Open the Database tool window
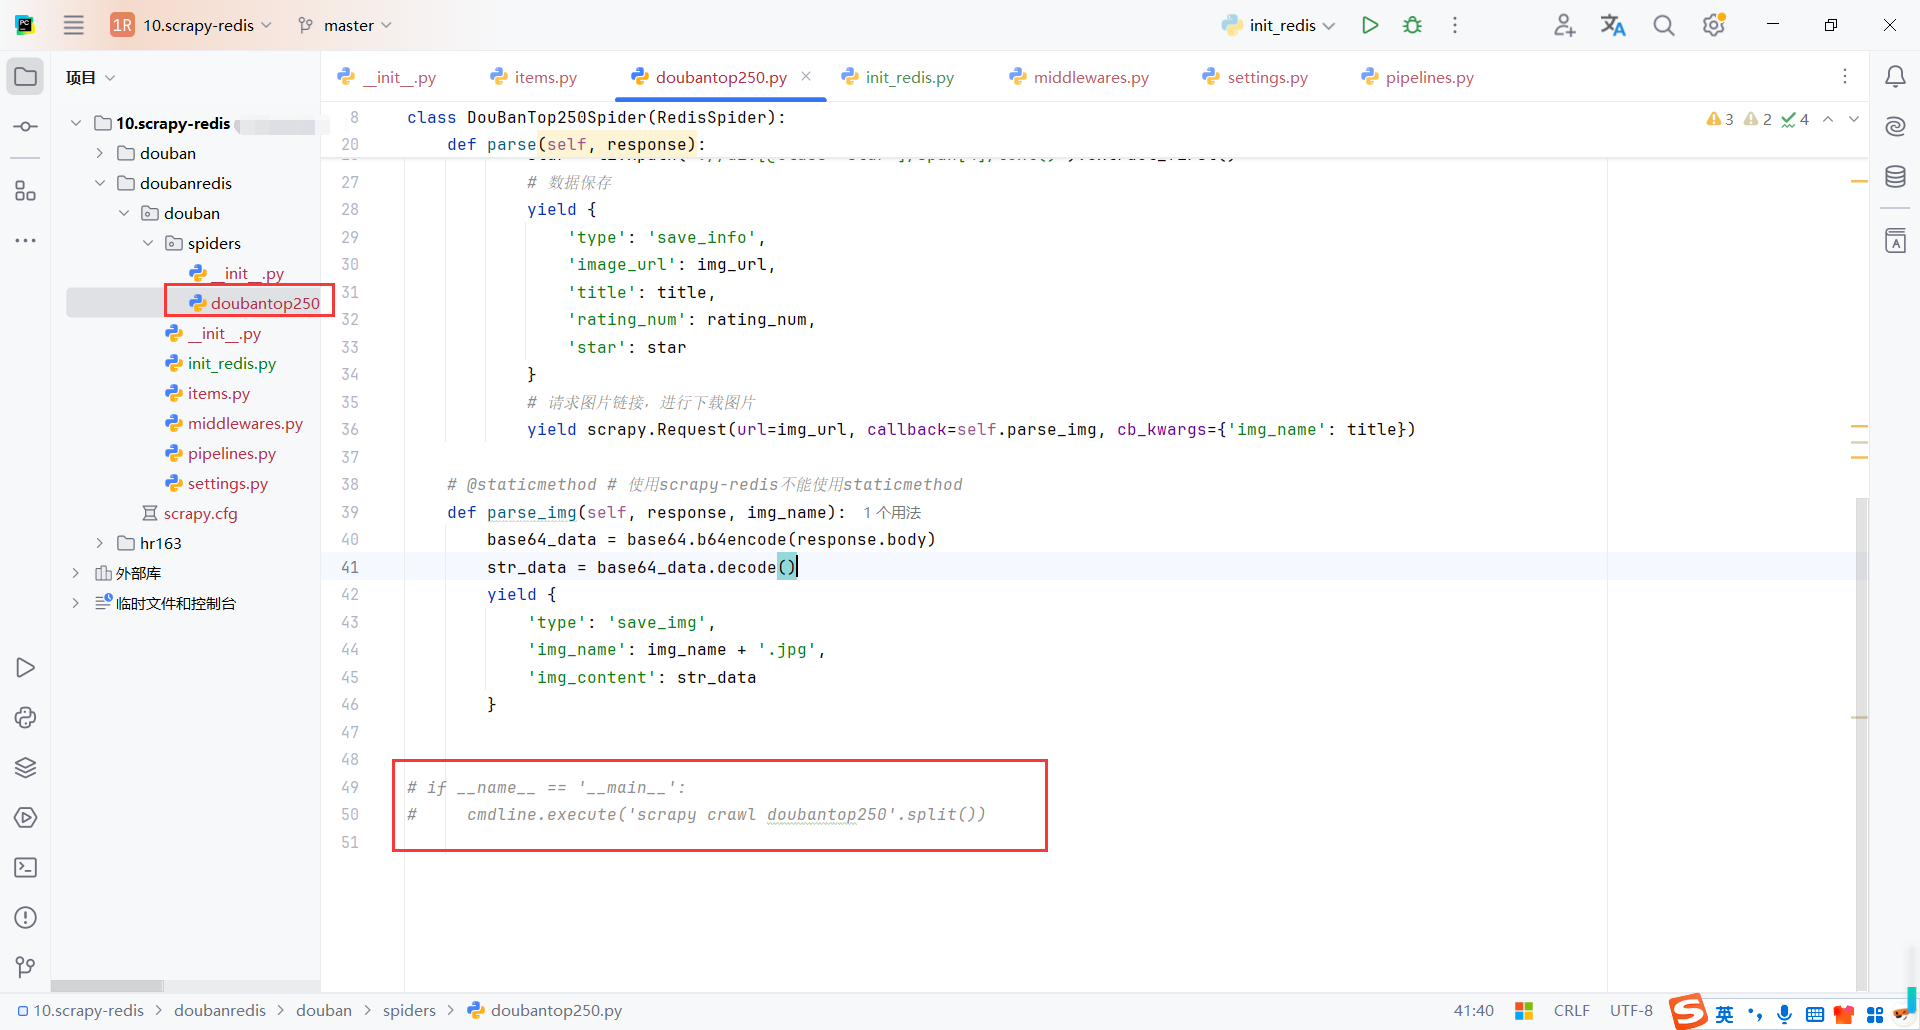Screen dimensions: 1920x1030 pos(1895,177)
